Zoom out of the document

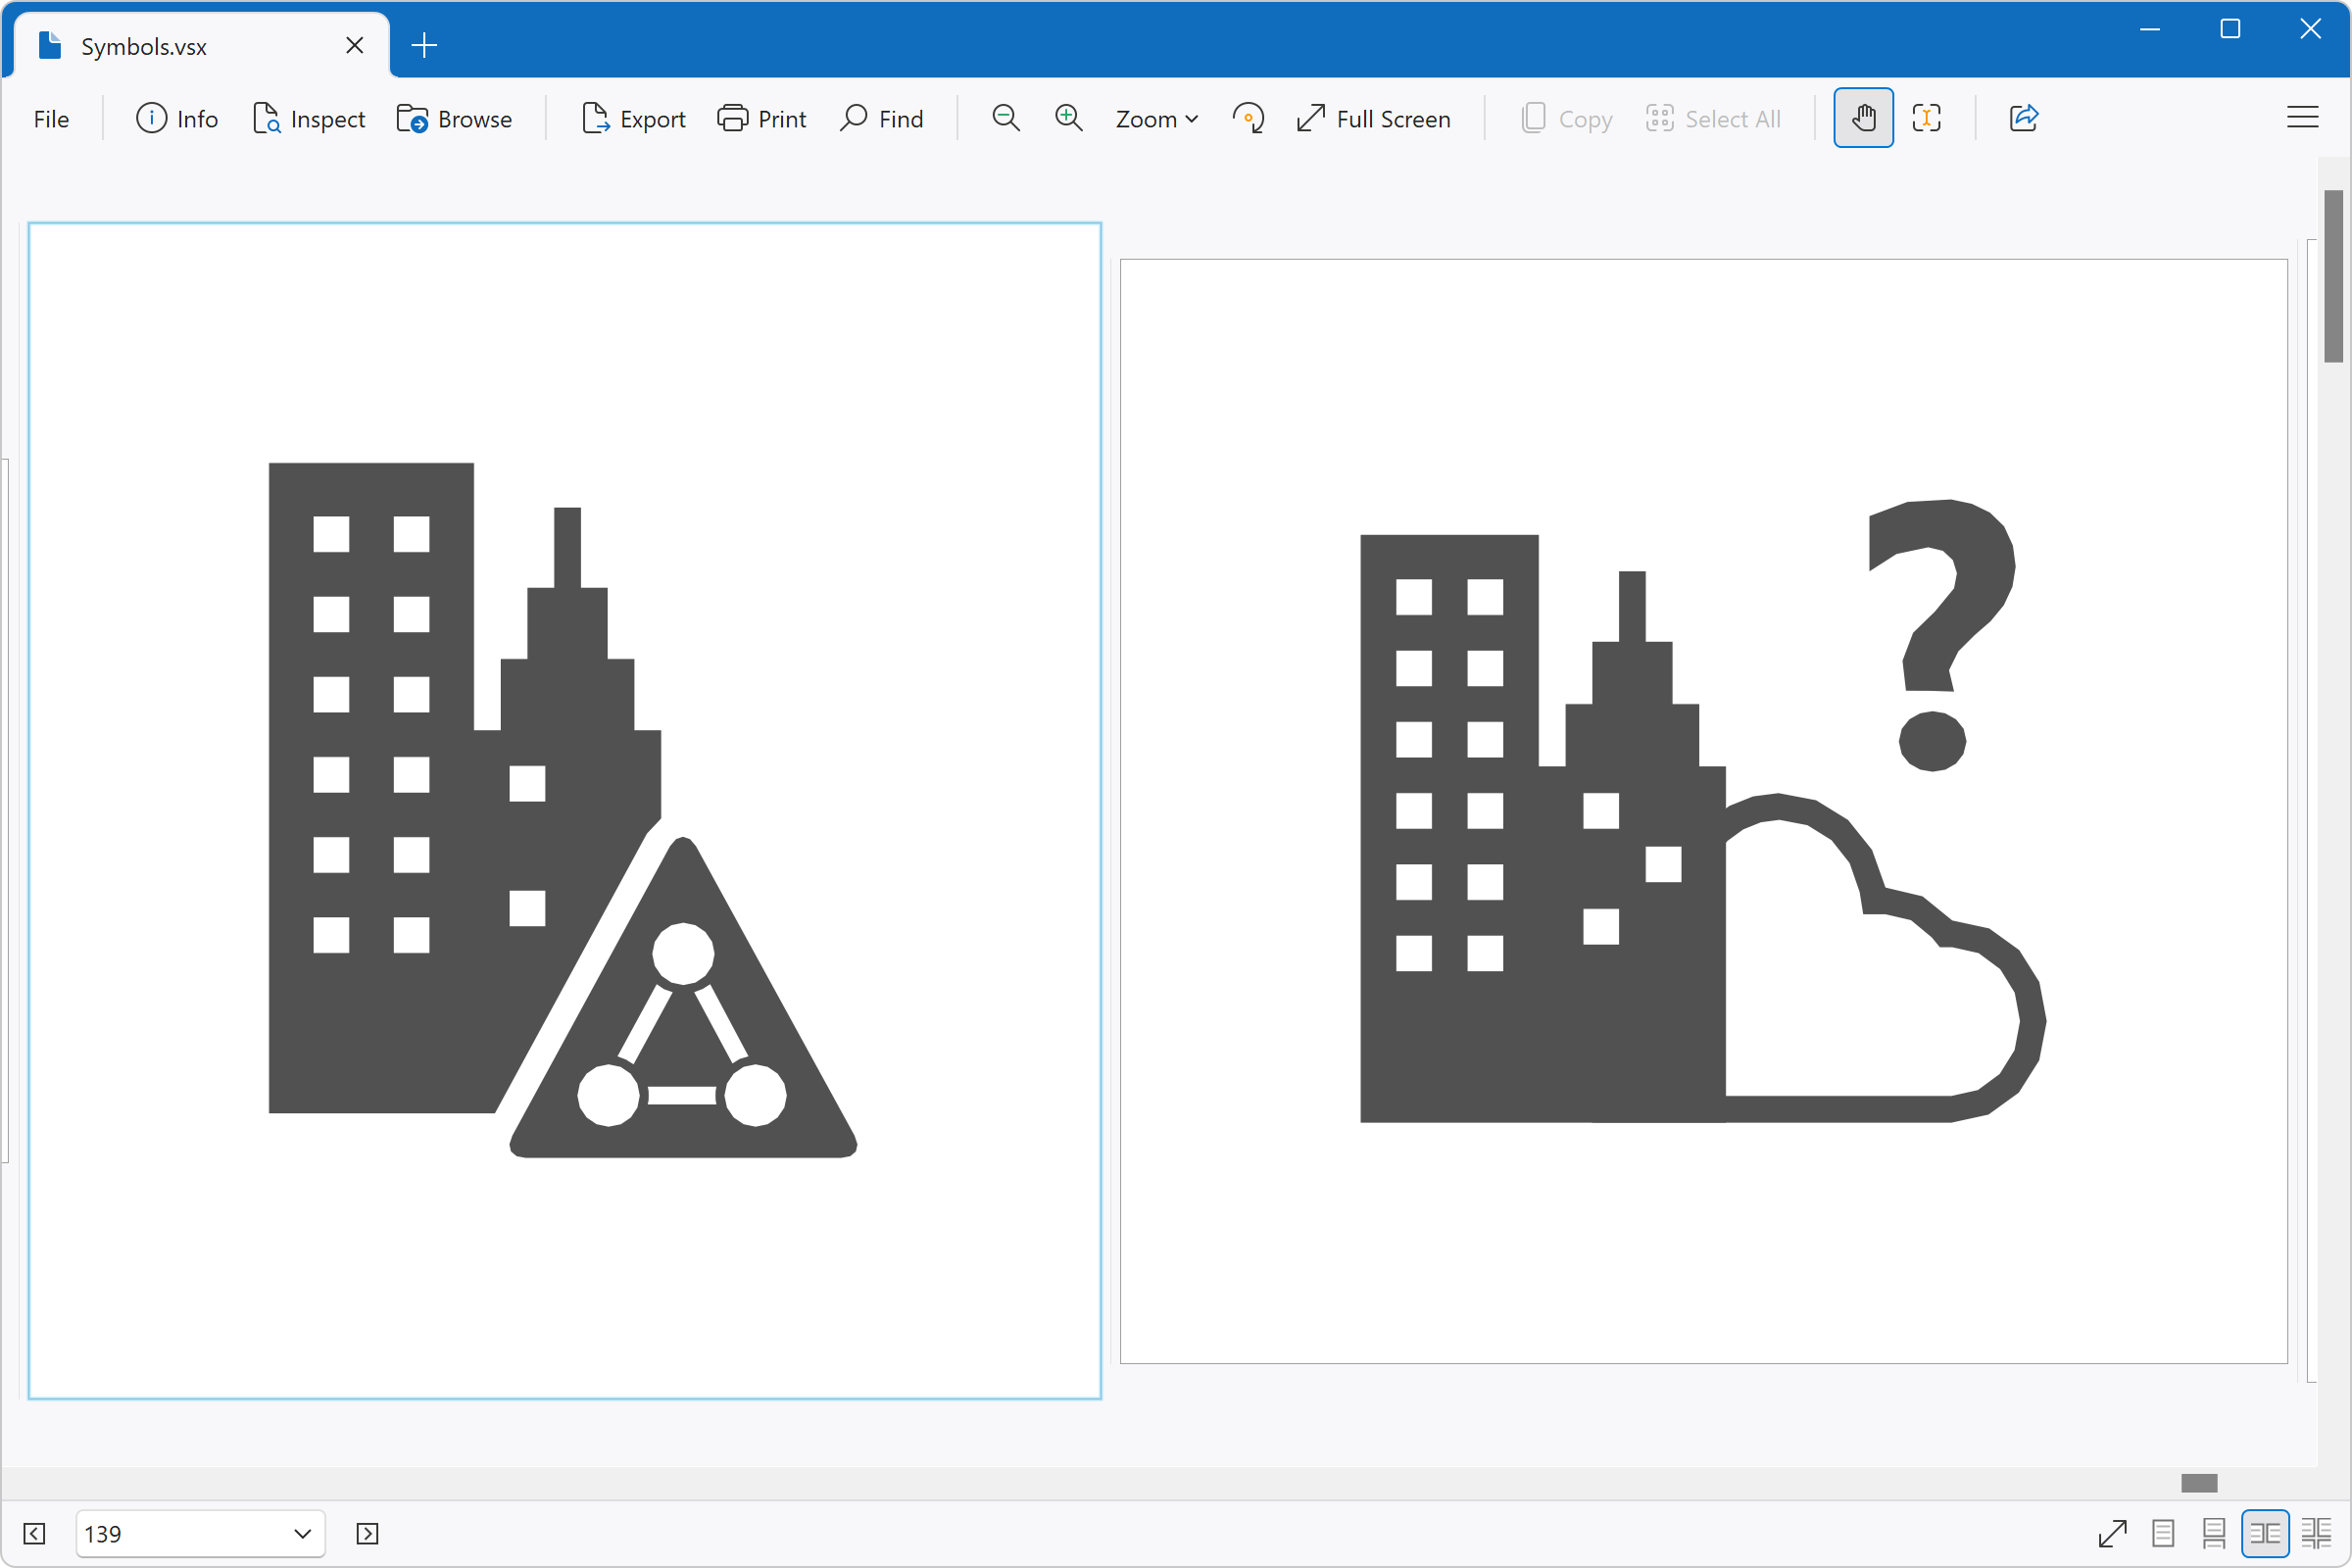1006,117
